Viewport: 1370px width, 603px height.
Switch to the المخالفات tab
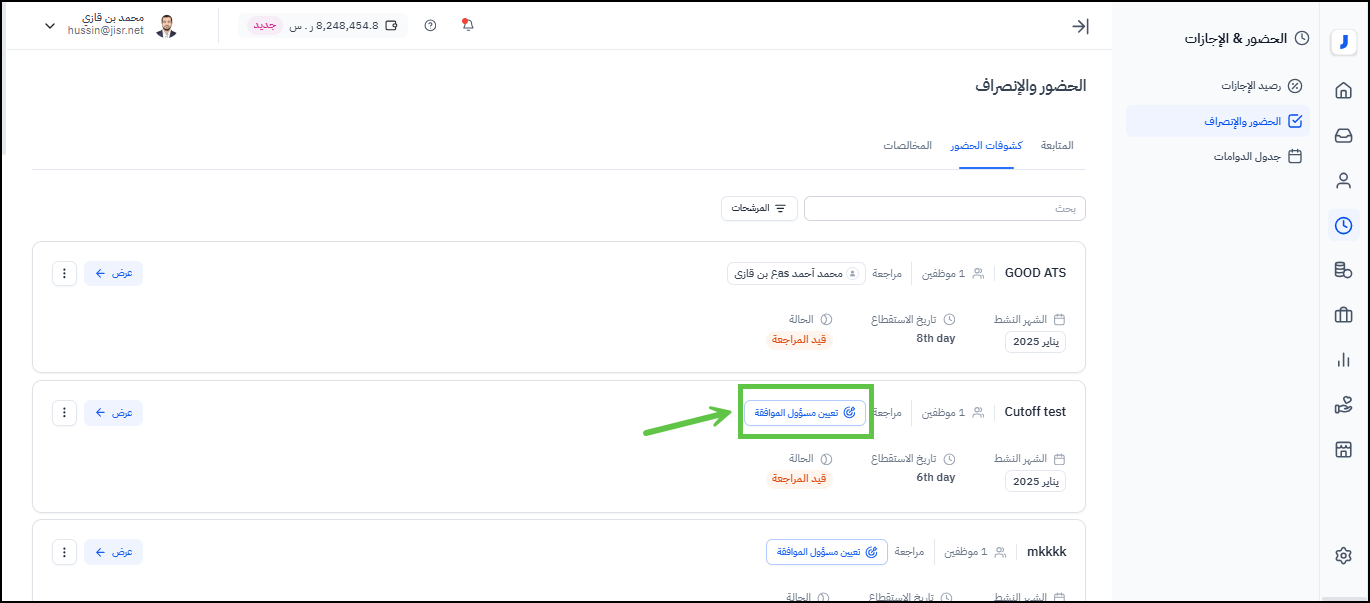click(x=907, y=146)
